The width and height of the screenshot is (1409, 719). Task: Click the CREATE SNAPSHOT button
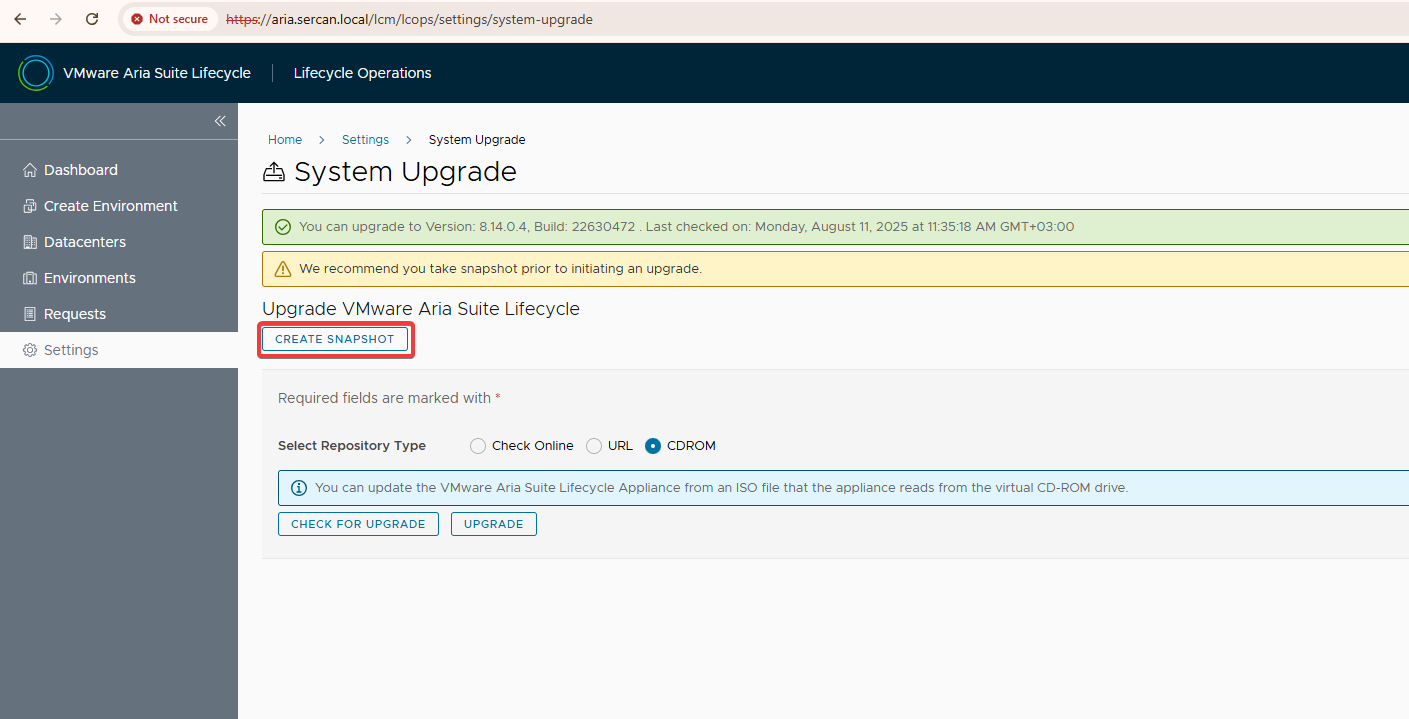click(x=335, y=339)
